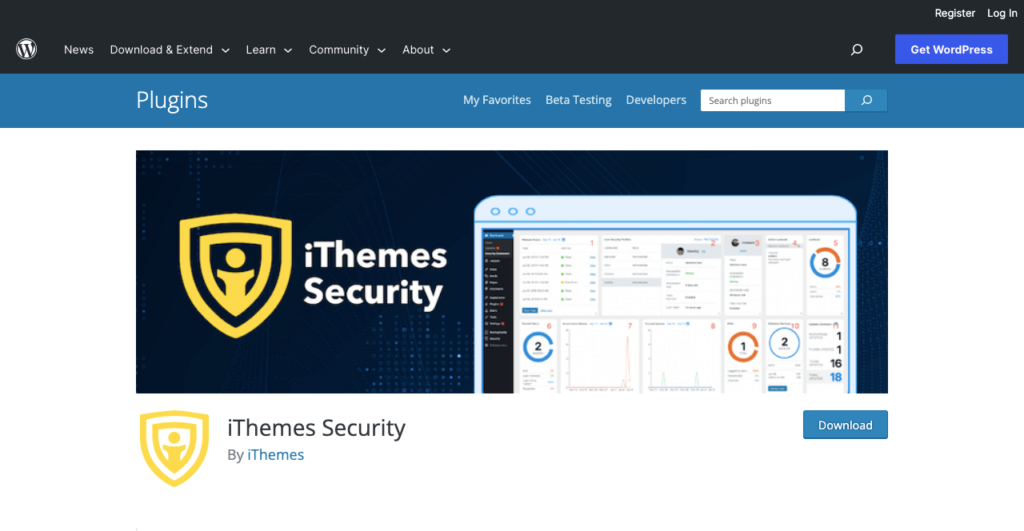
Task: Open the News menu item
Action: 78,50
